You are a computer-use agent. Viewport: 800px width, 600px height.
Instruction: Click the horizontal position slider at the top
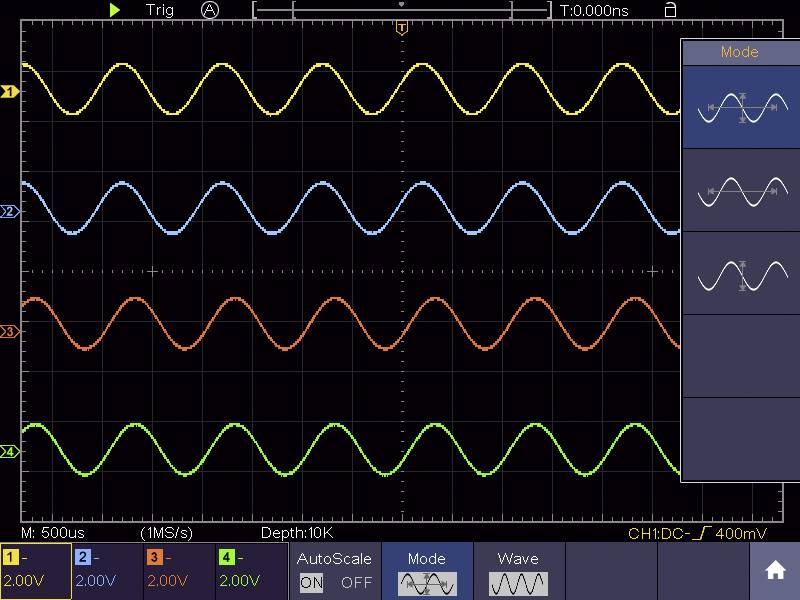(405, 8)
